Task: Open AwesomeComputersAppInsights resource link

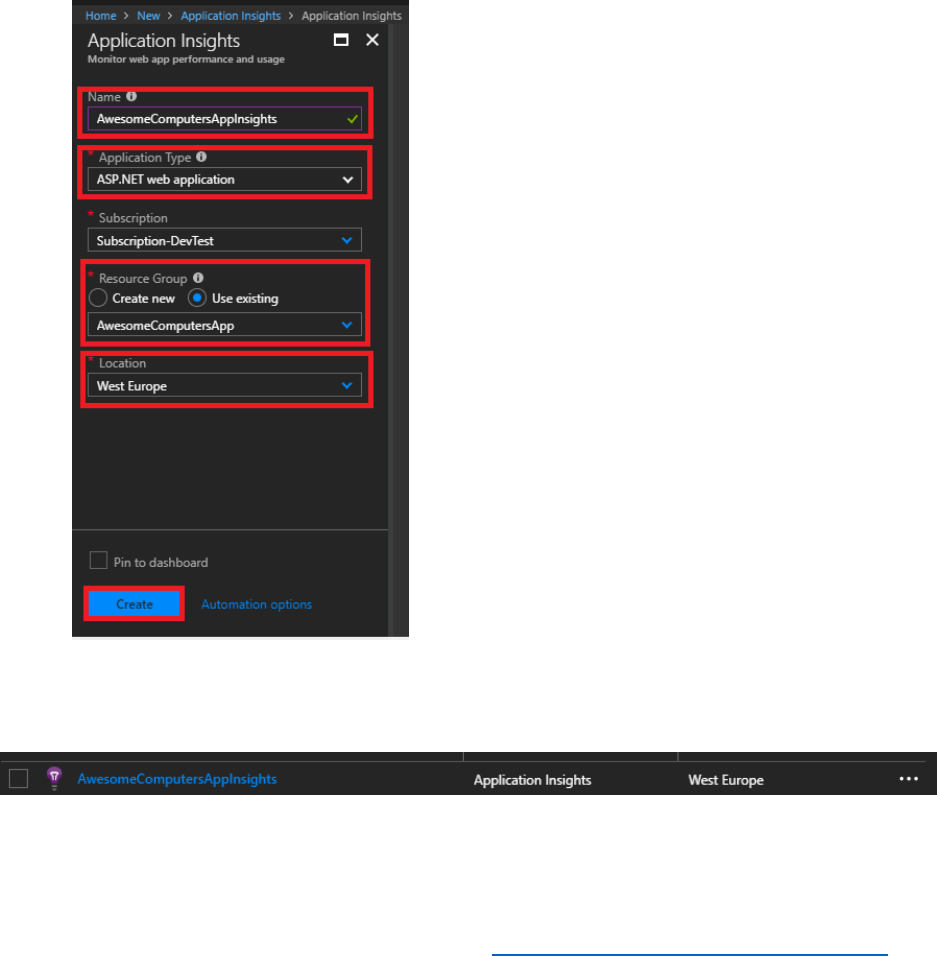Action: [x=177, y=779]
